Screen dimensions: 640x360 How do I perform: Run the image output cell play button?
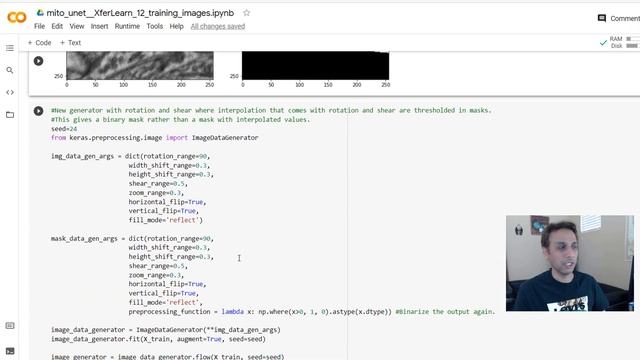38,61
